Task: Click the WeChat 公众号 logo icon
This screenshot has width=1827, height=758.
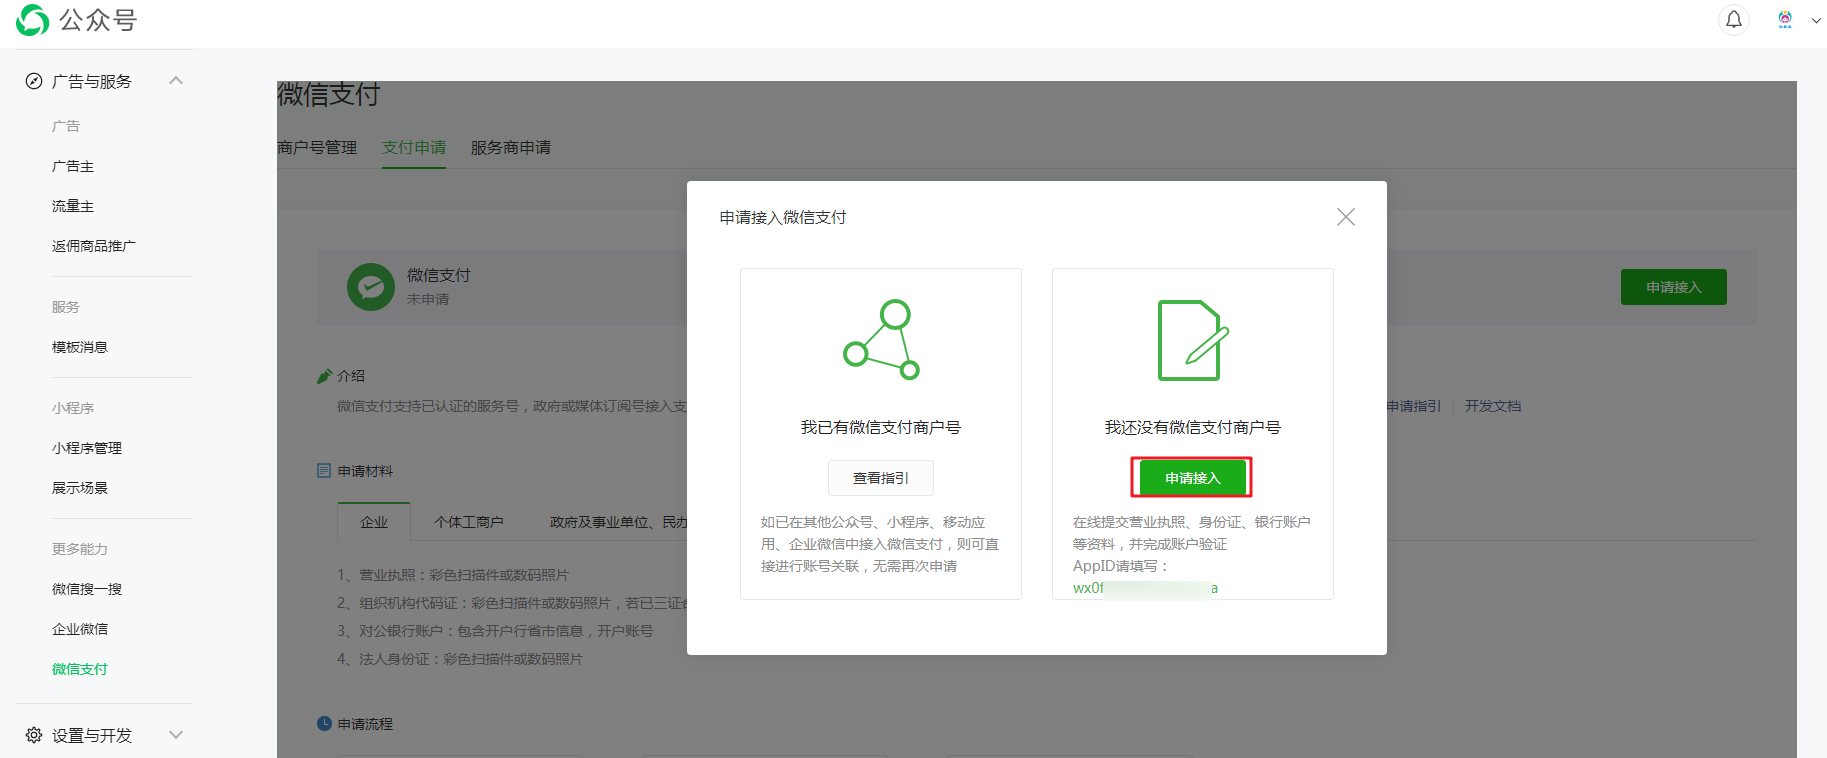Action: click(x=32, y=20)
